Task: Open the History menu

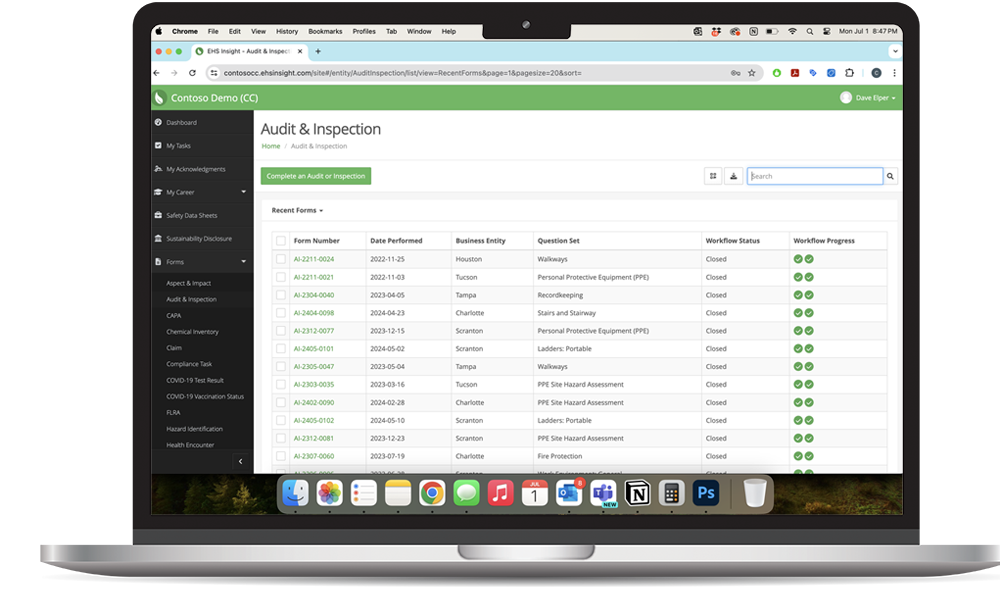Action: [x=287, y=31]
